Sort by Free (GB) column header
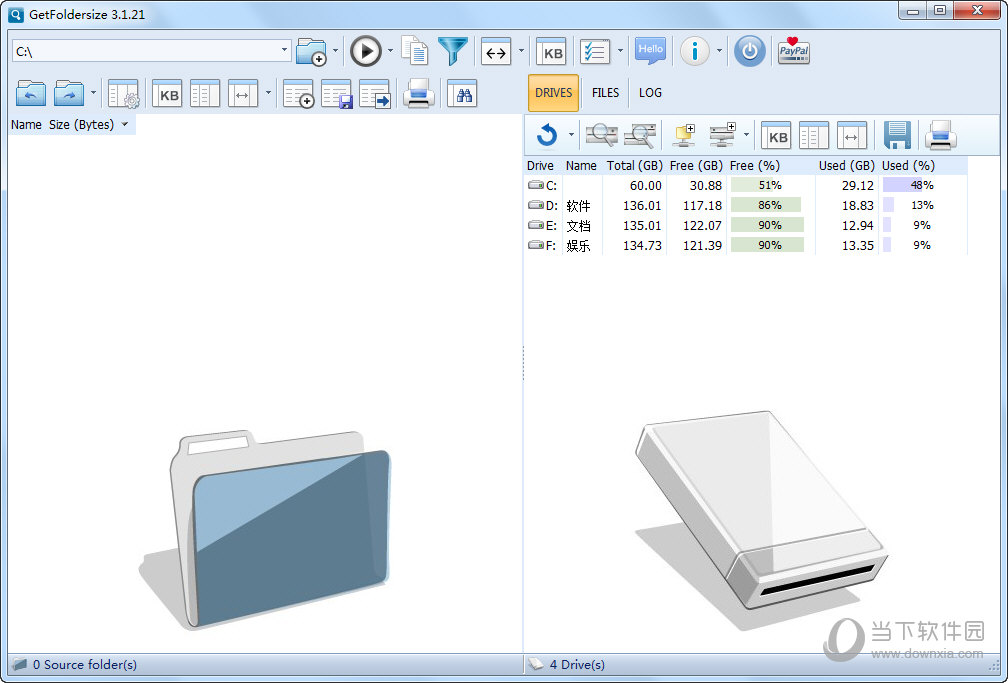This screenshot has height=683, width=1008. tap(696, 166)
